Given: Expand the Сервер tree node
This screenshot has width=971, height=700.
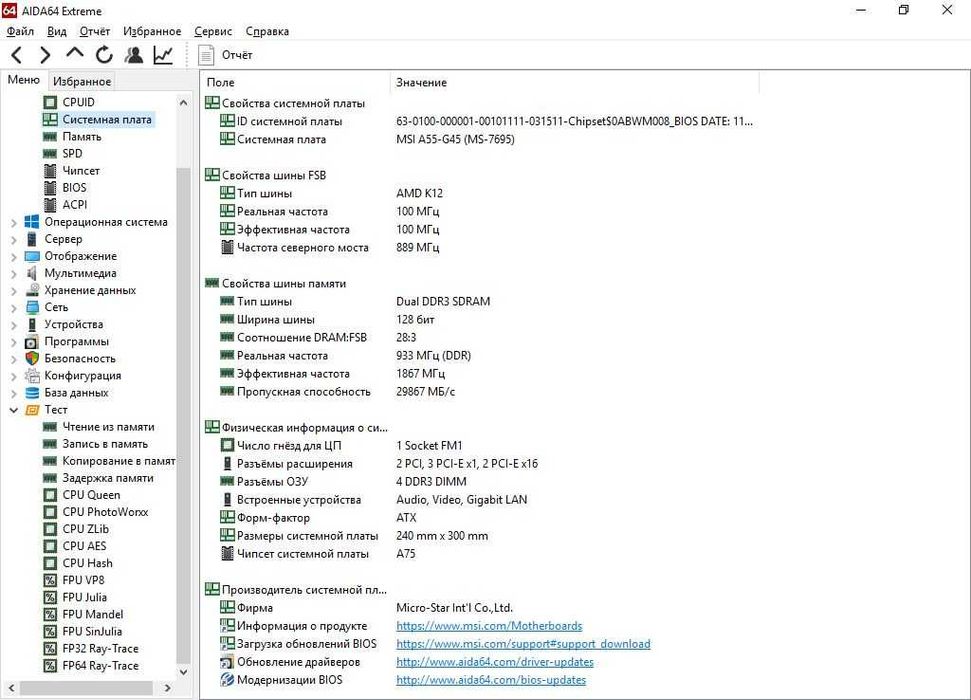Looking at the screenshot, I should point(14,239).
